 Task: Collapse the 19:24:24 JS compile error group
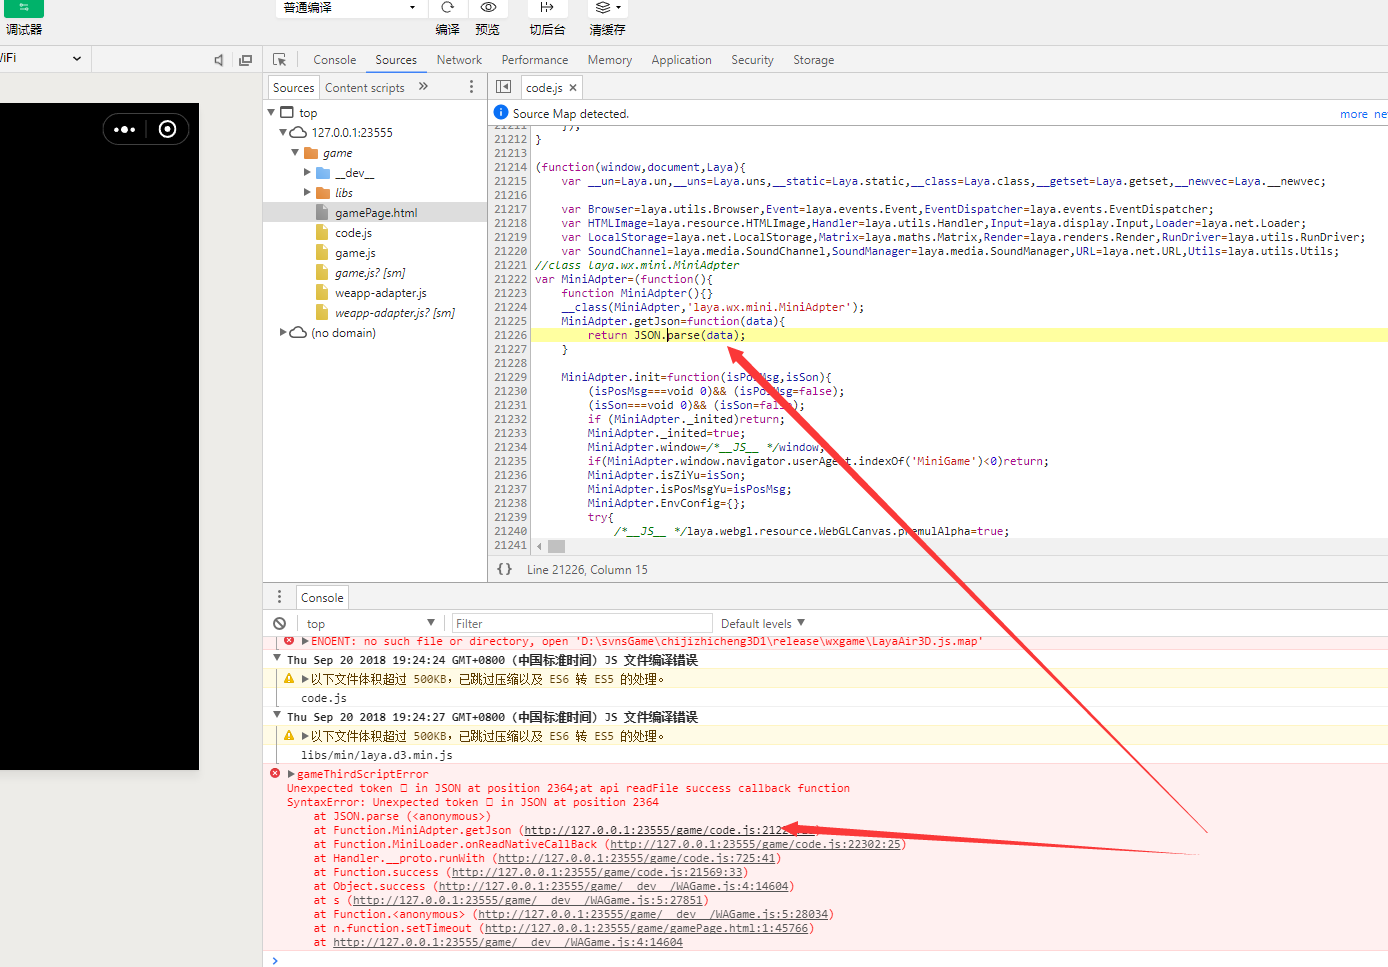pyautogui.click(x=277, y=659)
